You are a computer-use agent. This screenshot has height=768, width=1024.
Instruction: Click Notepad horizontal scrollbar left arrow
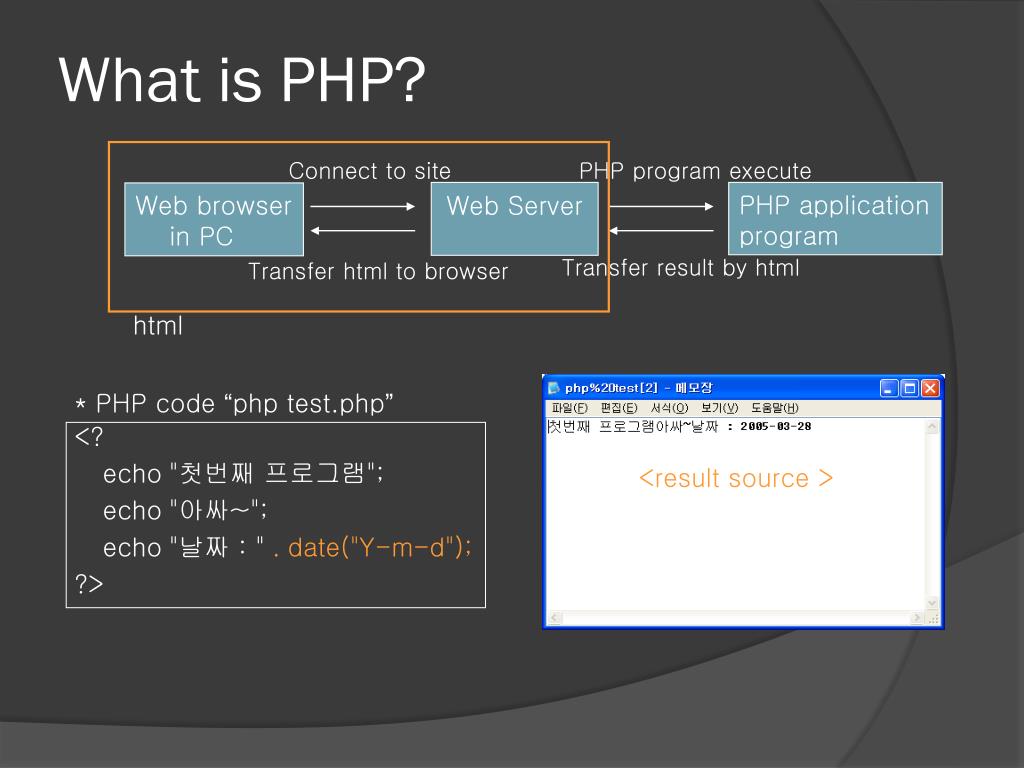555,617
